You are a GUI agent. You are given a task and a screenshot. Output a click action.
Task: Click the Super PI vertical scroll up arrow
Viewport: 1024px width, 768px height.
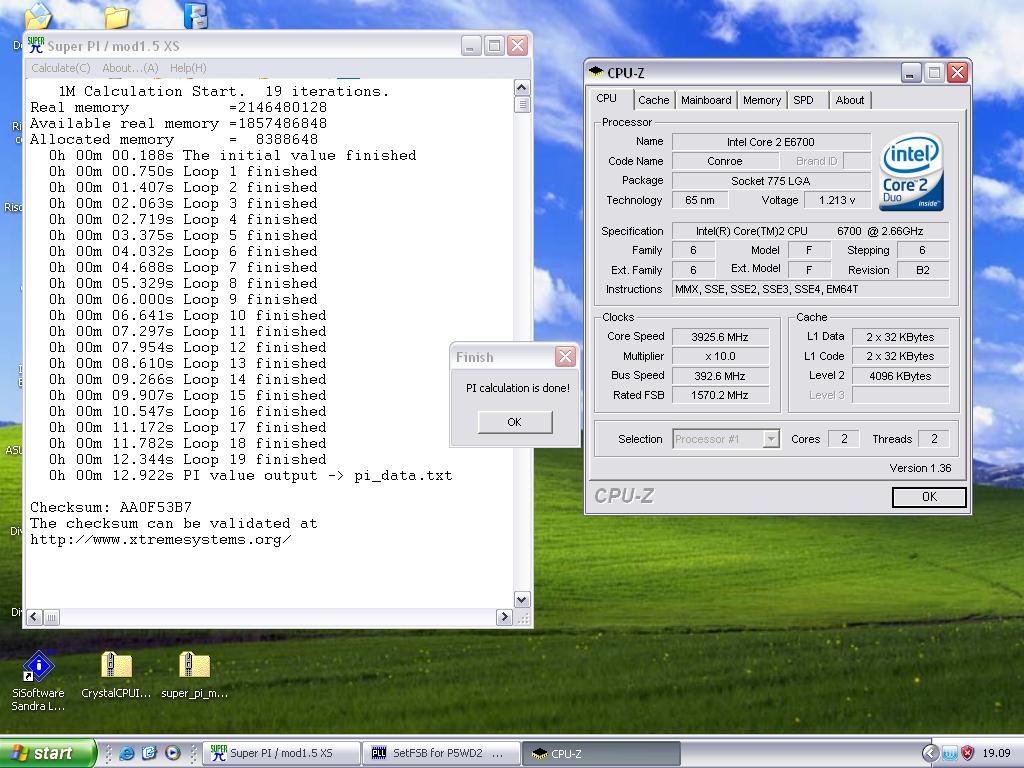point(522,88)
